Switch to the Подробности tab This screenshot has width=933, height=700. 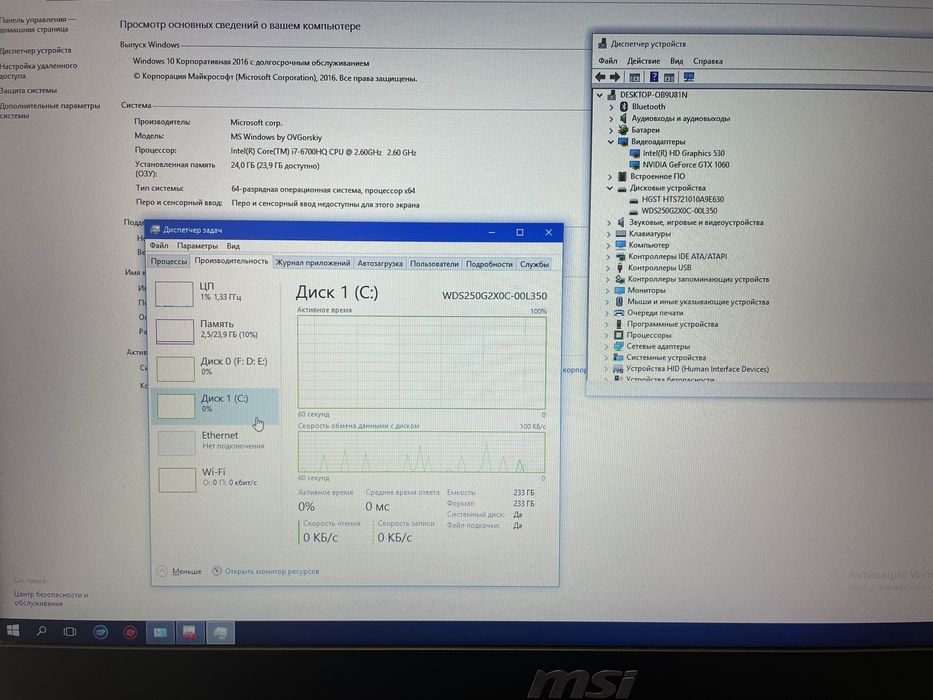[489, 264]
